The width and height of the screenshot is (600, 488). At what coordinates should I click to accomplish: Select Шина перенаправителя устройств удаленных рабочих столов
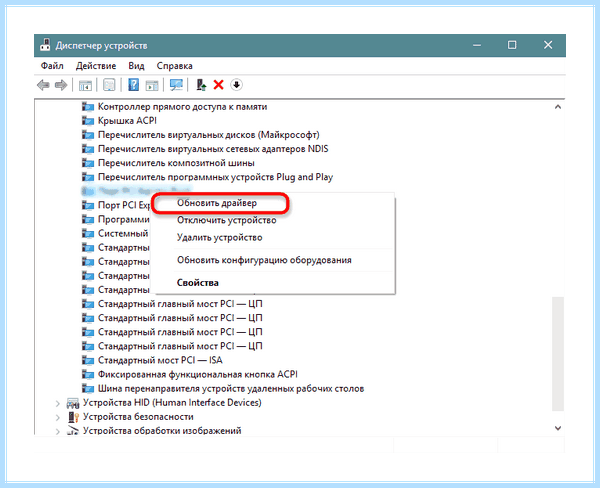[231, 388]
